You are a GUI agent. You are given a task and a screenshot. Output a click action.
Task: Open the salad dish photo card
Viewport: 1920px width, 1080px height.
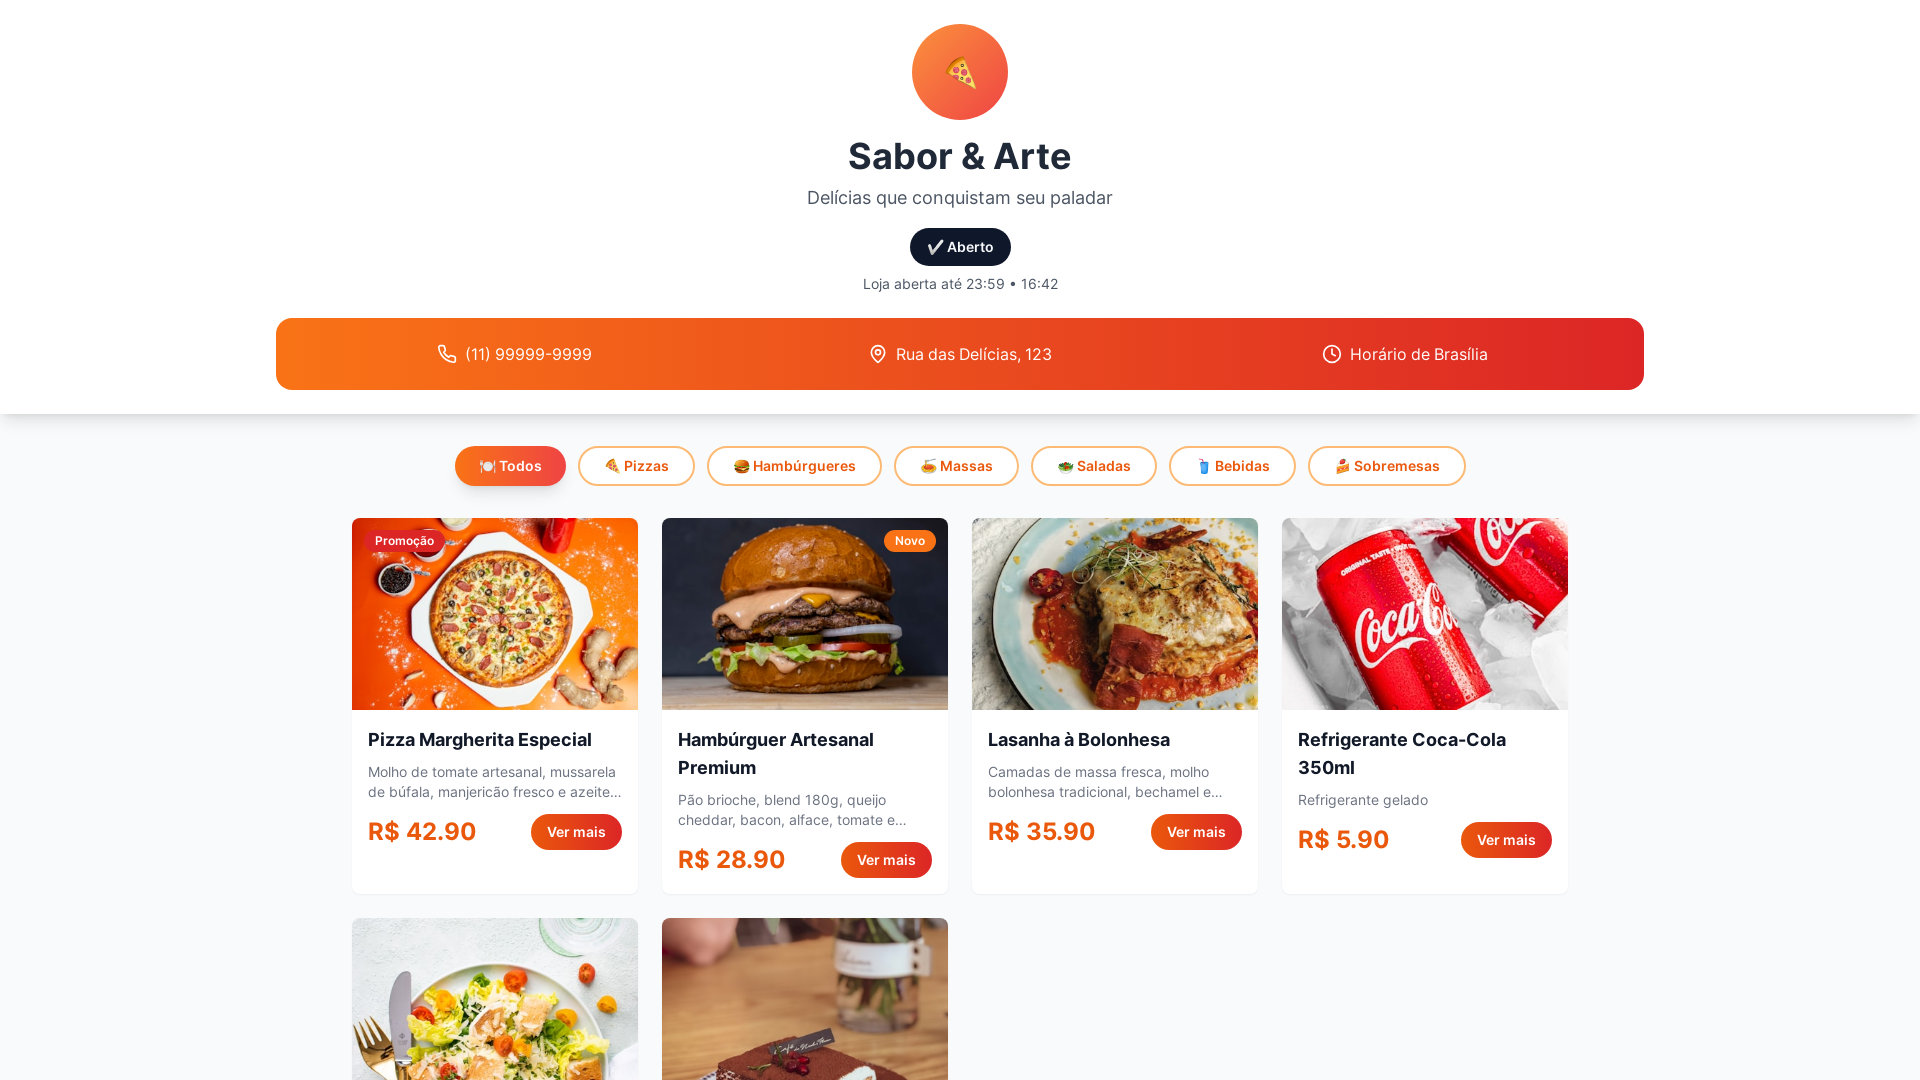(x=495, y=999)
